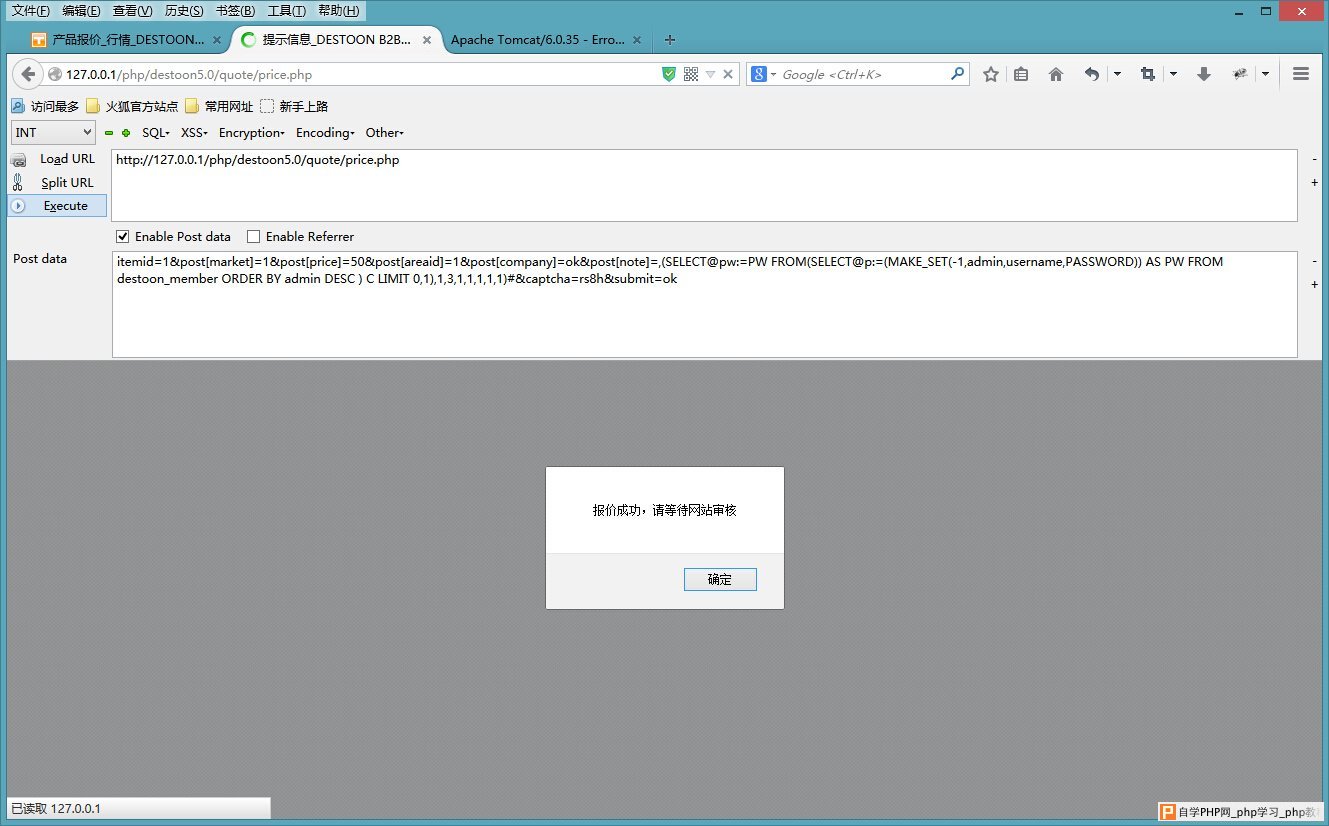1329x826 pixels.
Task: Click the crop screenshot toolbar icon
Action: tap(1148, 74)
